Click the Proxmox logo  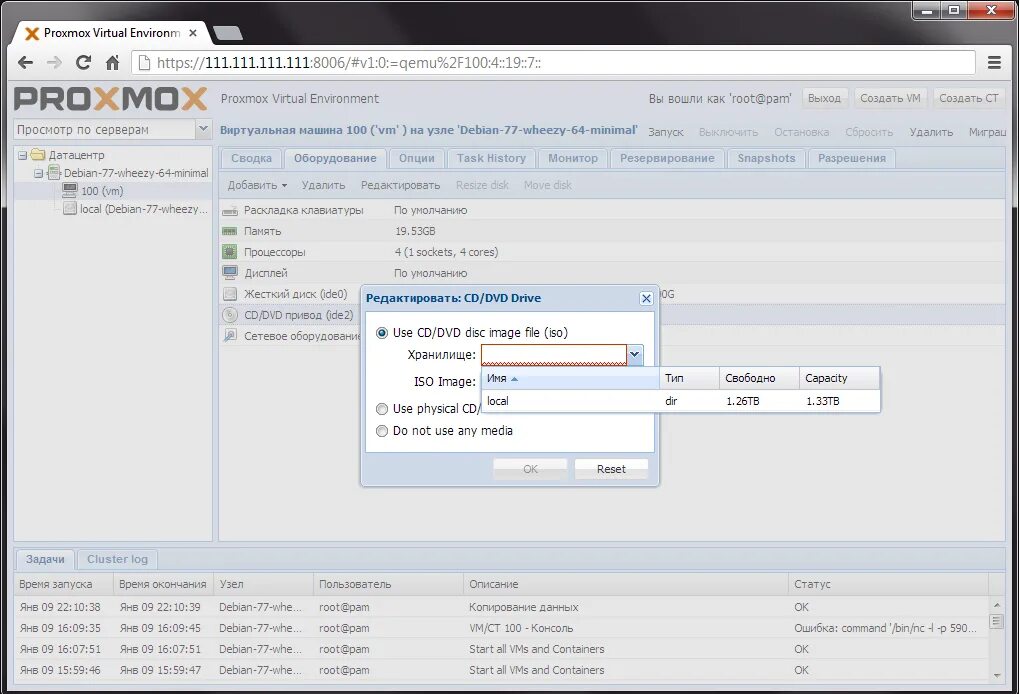(110, 99)
